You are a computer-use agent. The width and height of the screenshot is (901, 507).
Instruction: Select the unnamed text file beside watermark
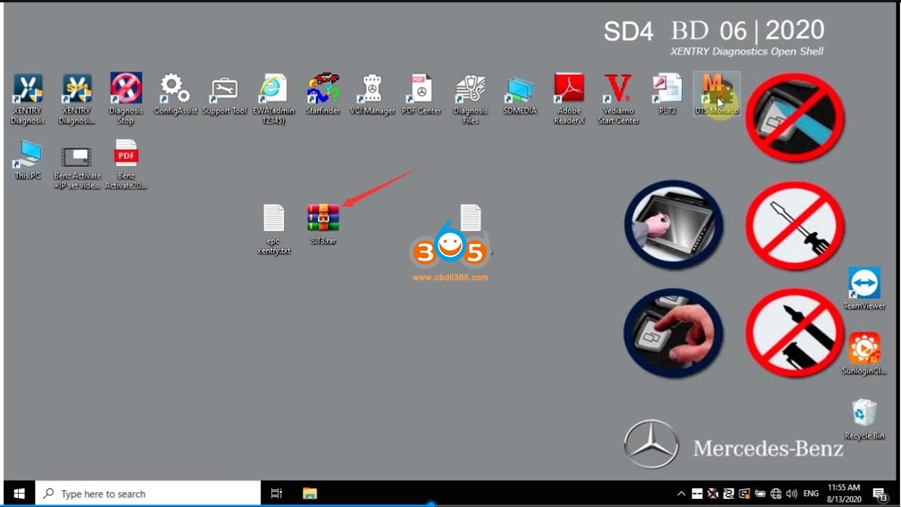(x=471, y=218)
